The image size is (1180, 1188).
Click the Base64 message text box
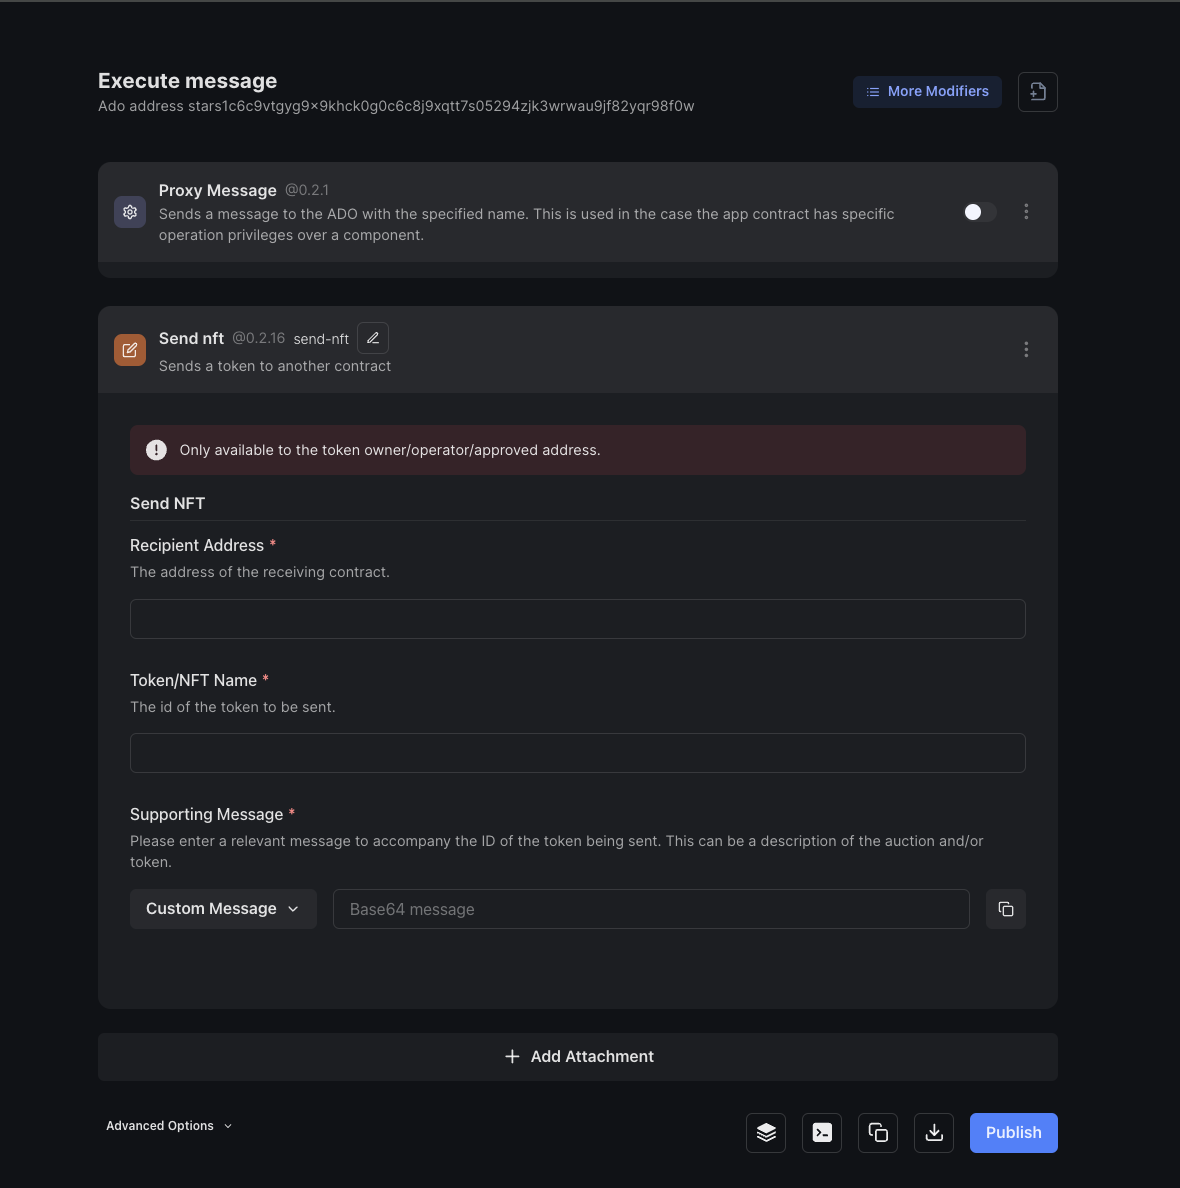click(651, 909)
